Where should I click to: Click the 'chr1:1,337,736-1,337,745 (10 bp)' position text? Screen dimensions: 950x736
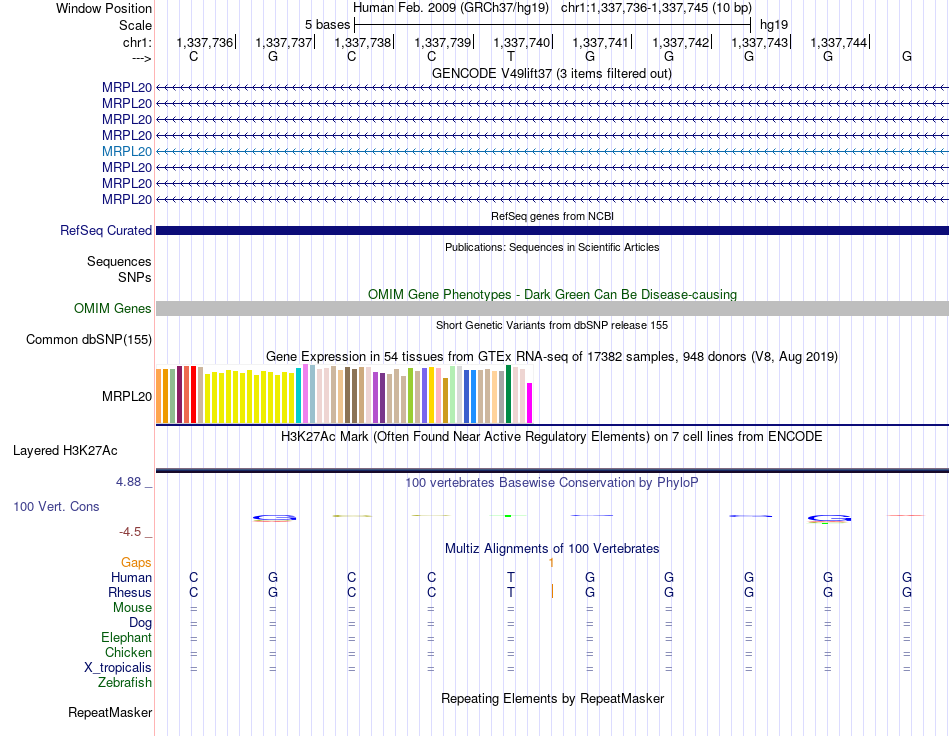coord(656,8)
